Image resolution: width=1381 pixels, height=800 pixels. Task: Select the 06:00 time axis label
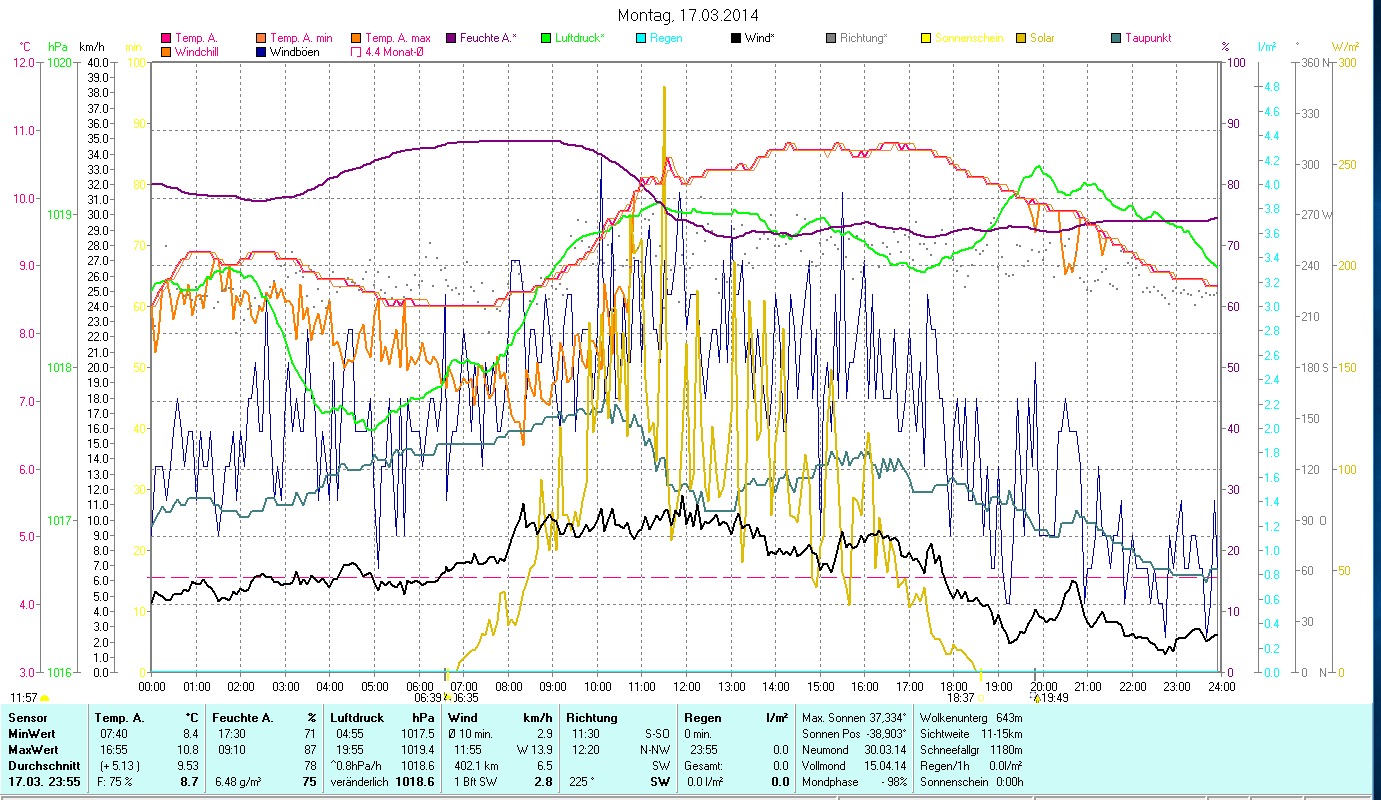419,687
